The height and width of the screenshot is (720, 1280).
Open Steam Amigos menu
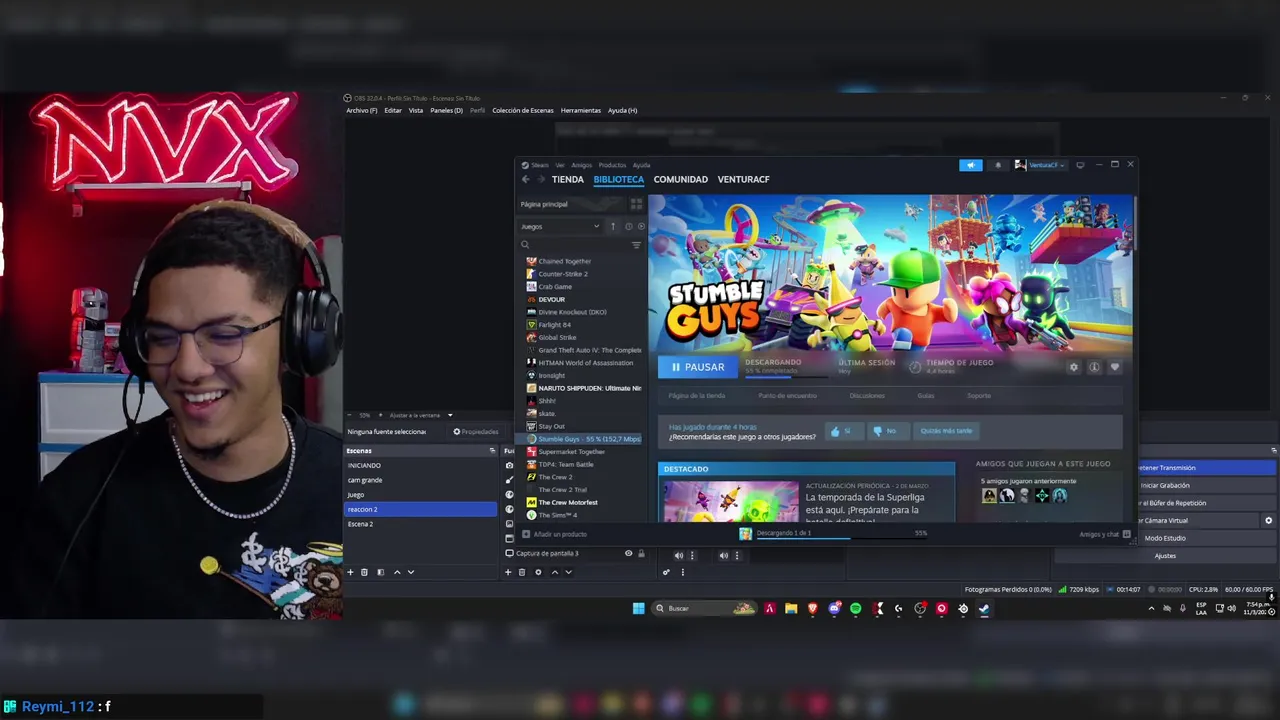pyautogui.click(x=581, y=165)
